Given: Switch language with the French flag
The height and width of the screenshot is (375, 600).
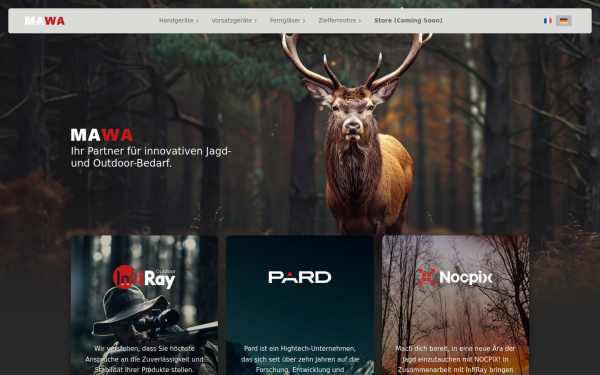Looking at the screenshot, I should click(548, 21).
